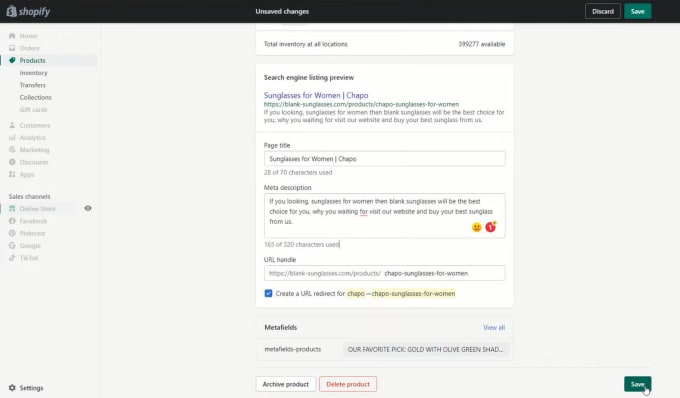Click Save in the top bar
Viewport: 680px width, 398px height.
(638, 11)
